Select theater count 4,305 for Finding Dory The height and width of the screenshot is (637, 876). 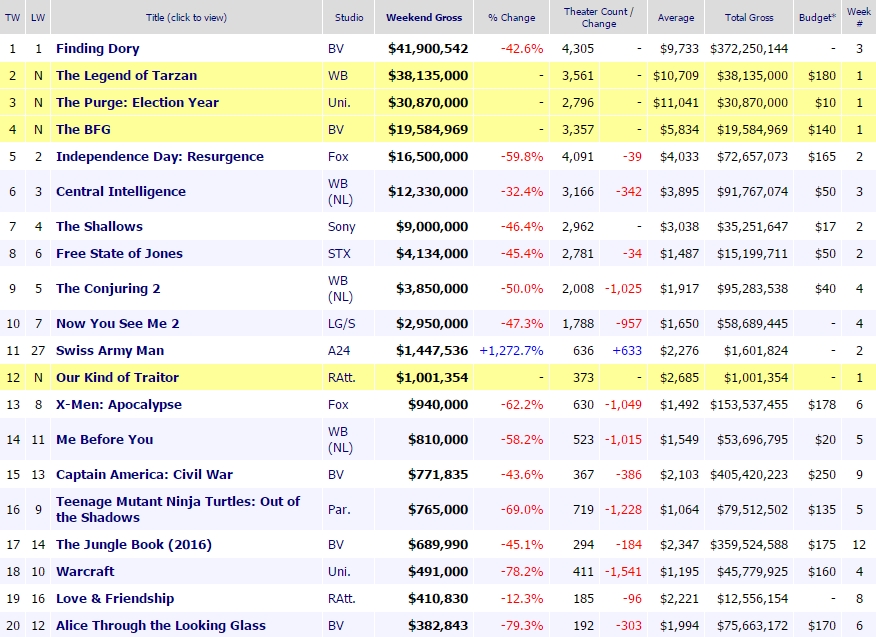point(578,49)
